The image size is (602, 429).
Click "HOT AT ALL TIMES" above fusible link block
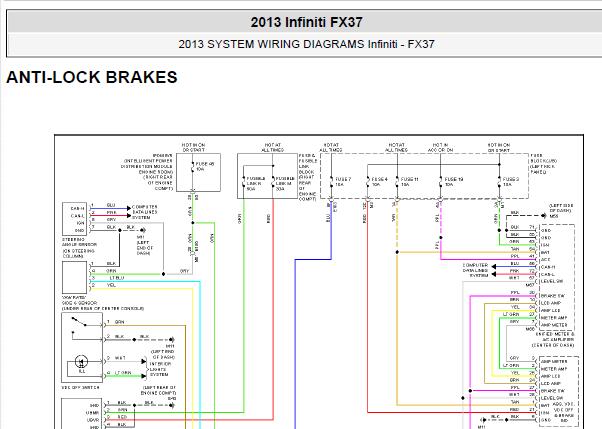[273, 147]
